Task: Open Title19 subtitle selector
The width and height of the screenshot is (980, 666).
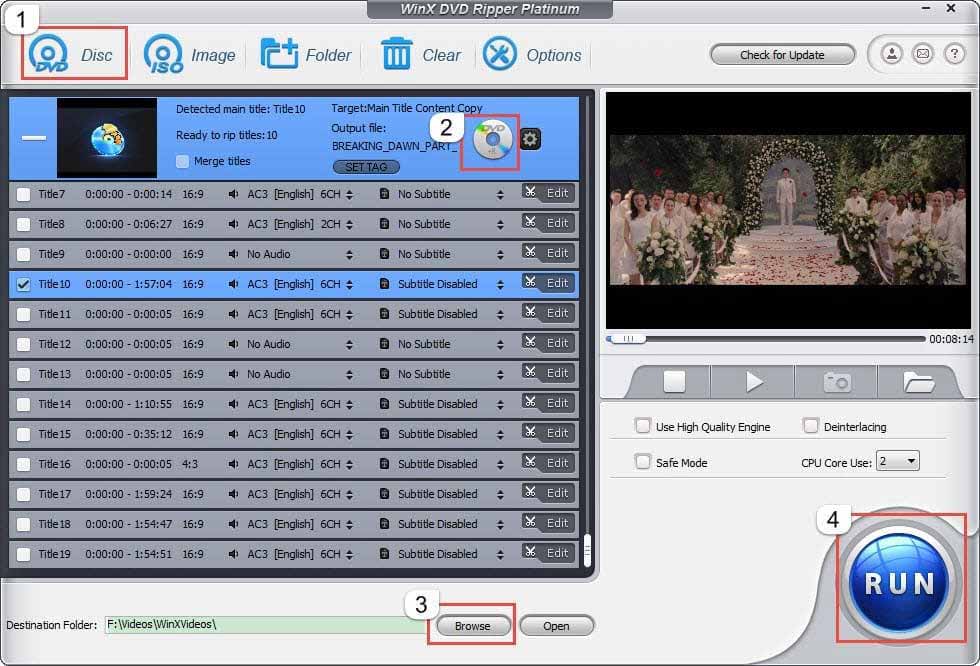Action: click(x=500, y=554)
